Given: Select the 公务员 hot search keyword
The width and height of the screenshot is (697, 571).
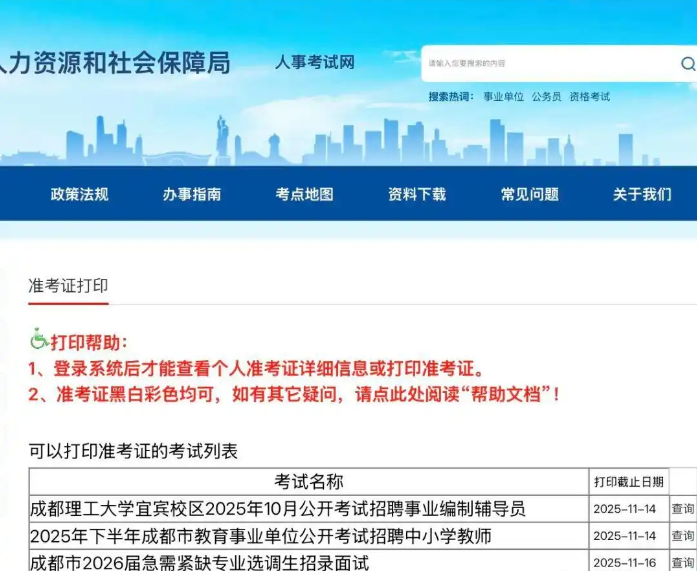Looking at the screenshot, I should 546,97.
